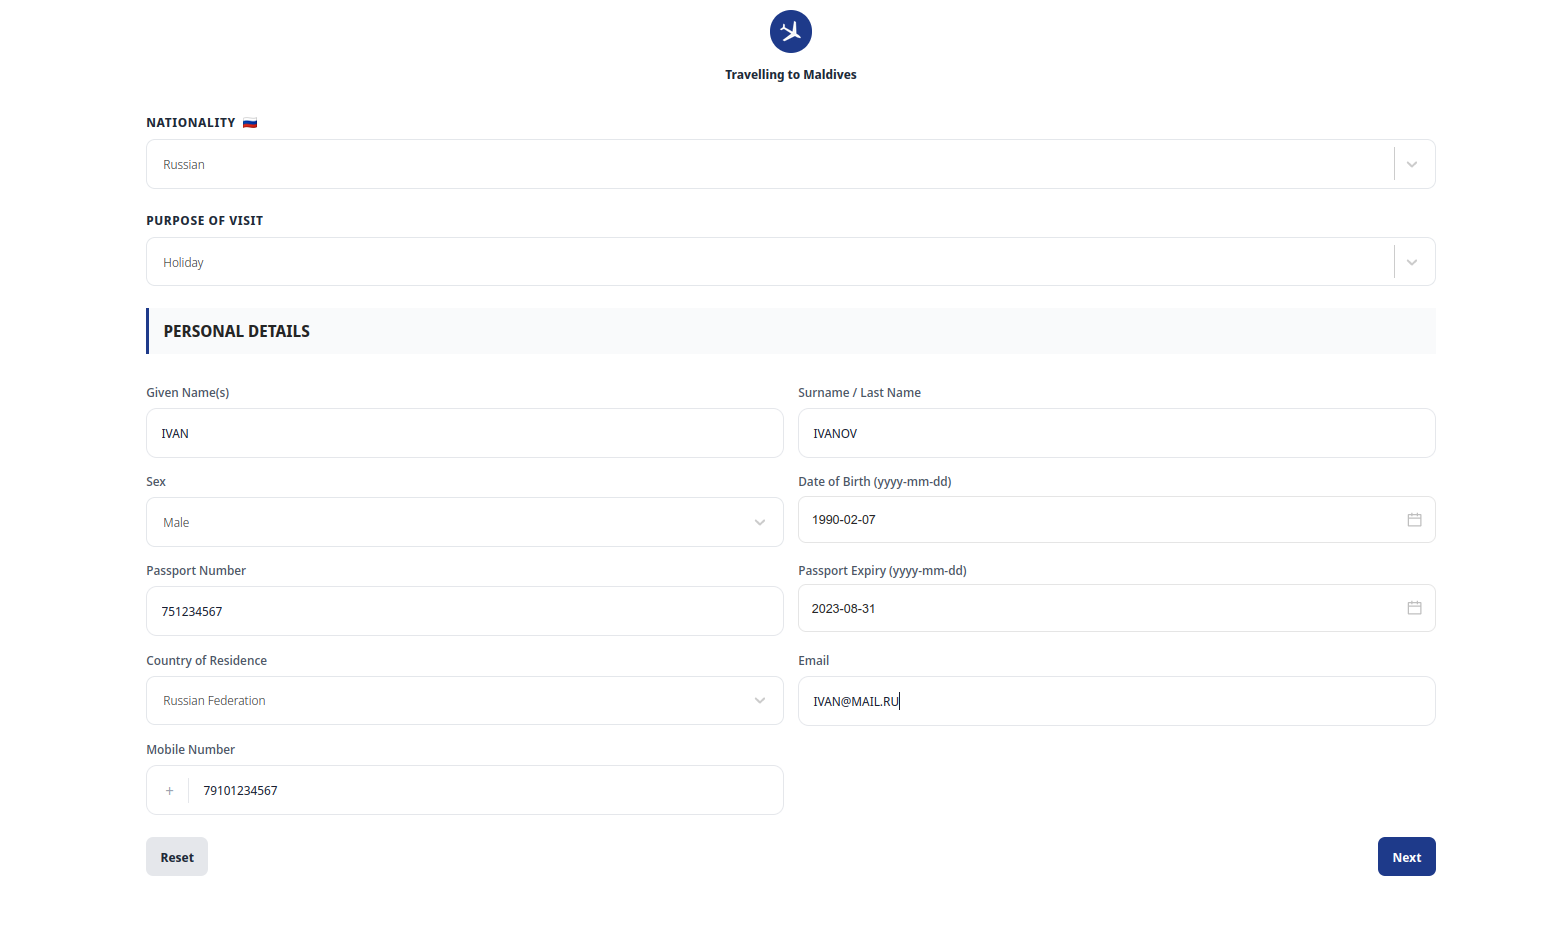Click the Russian flag icon beside Nationality
This screenshot has height=935, width=1566.
click(x=250, y=123)
